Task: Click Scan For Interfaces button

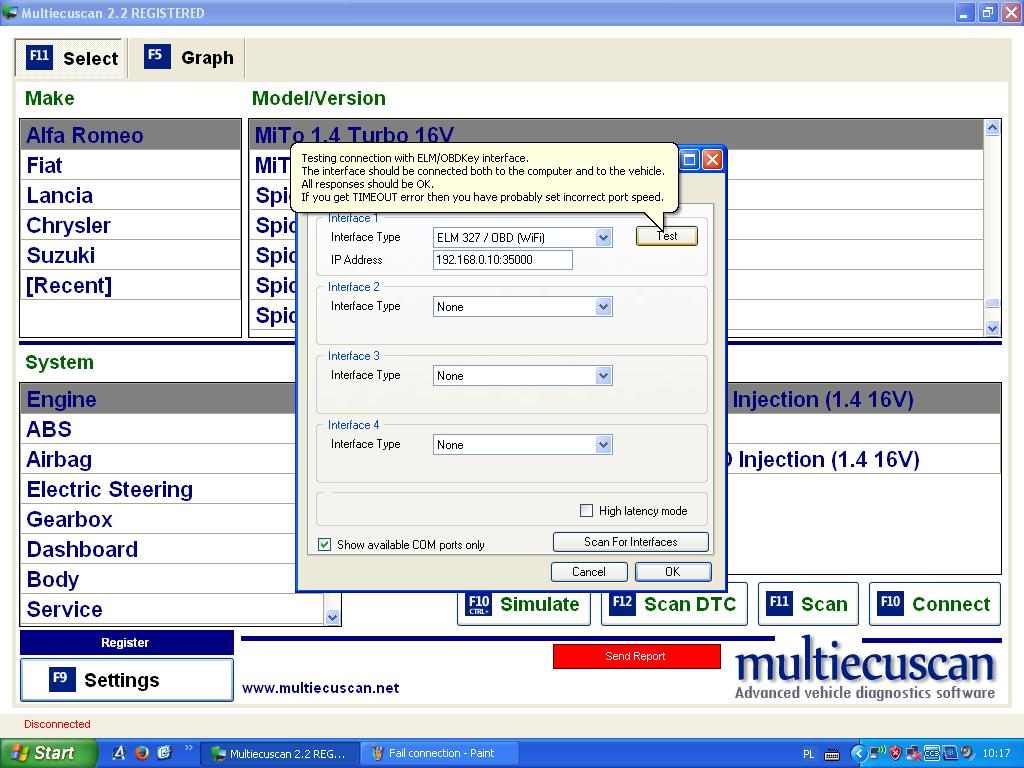Action: click(630, 542)
